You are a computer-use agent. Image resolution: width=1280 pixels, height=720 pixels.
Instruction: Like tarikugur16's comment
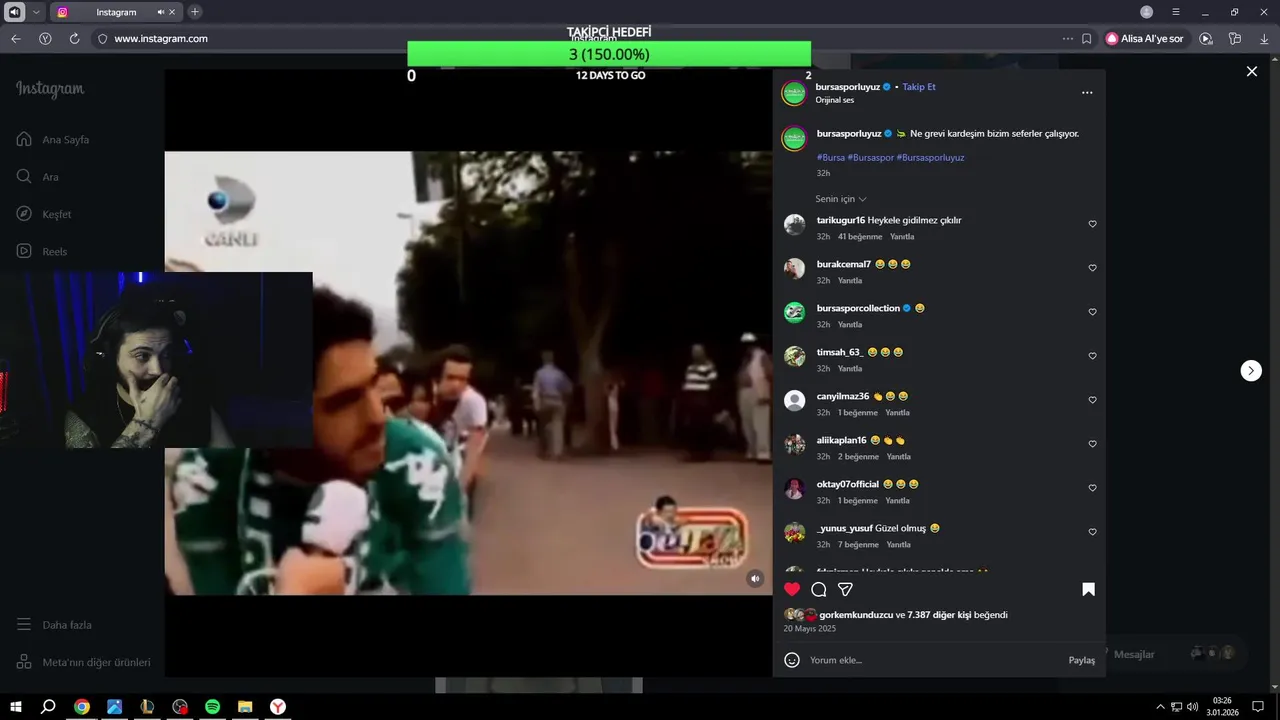(1092, 224)
